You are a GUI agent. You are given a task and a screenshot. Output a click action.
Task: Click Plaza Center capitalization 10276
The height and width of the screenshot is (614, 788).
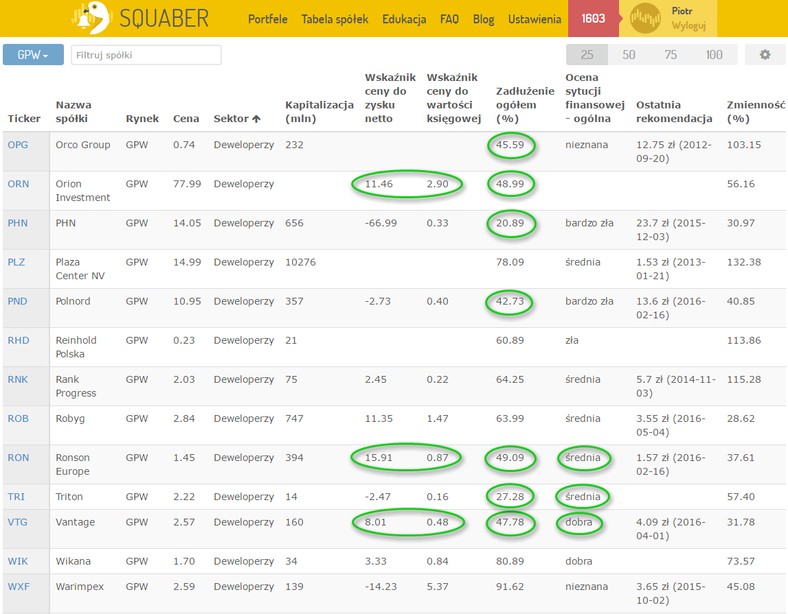(x=301, y=262)
